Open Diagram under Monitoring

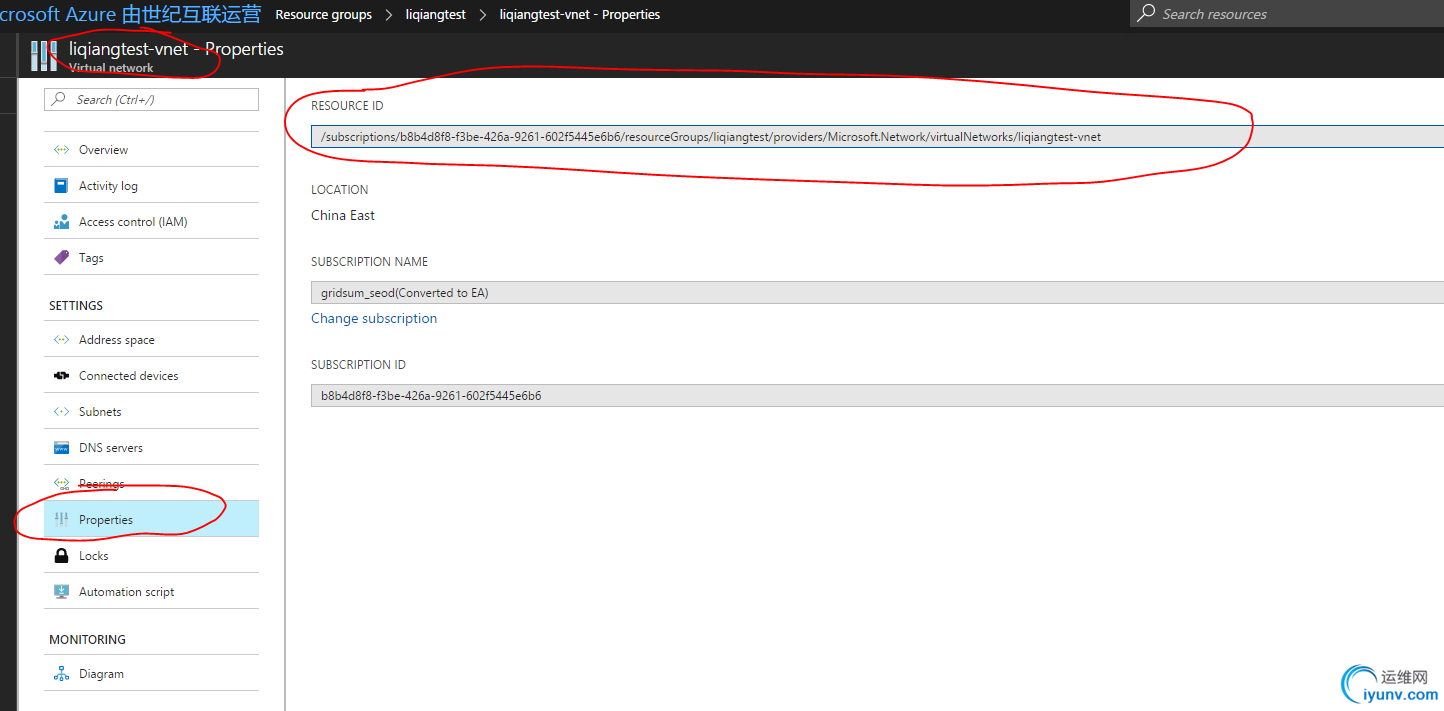click(151, 674)
